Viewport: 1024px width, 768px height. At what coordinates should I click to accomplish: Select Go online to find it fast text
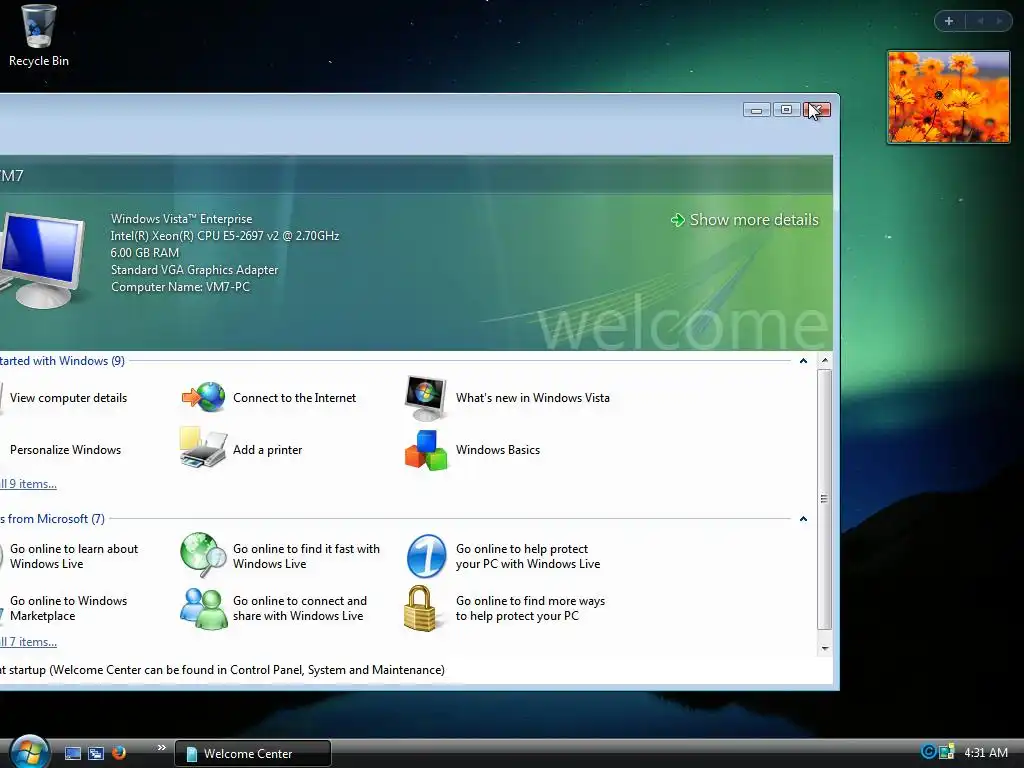point(306,556)
